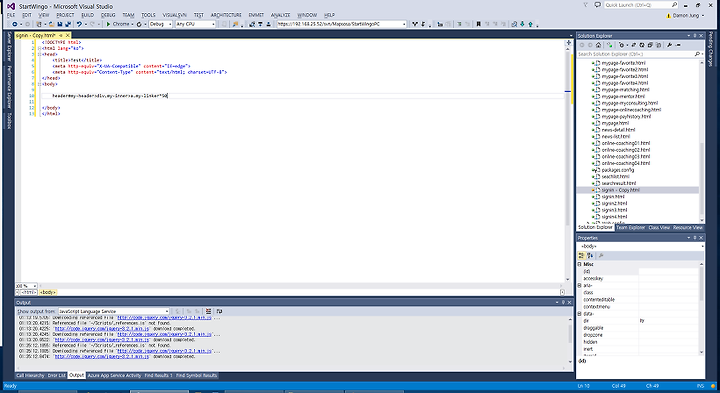Click the Alphabetical sort icon in Properties

coord(590,256)
